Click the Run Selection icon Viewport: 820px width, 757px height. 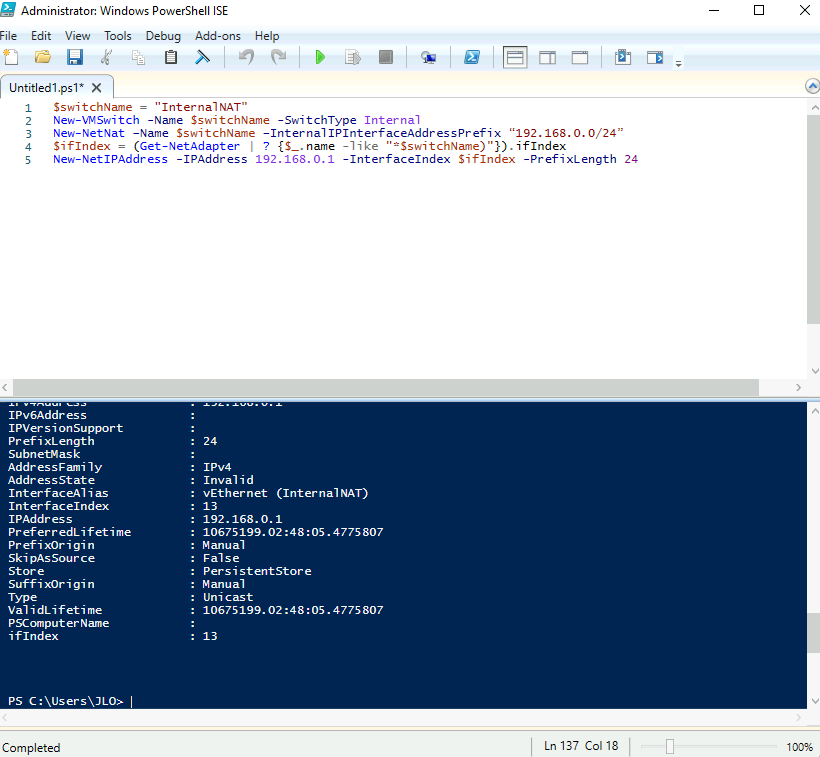pyautogui.click(x=353, y=57)
